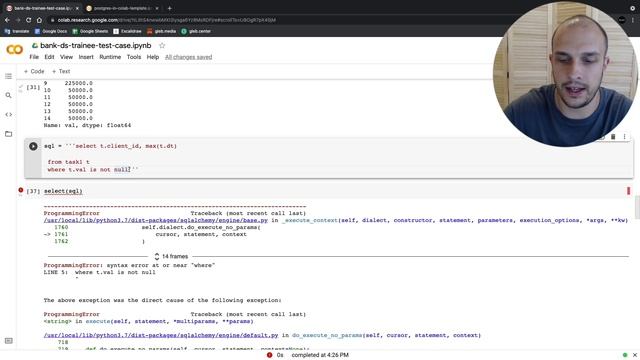
Task: Click the 'LINE 5: where t.val is not null' text
Action: 100,272
